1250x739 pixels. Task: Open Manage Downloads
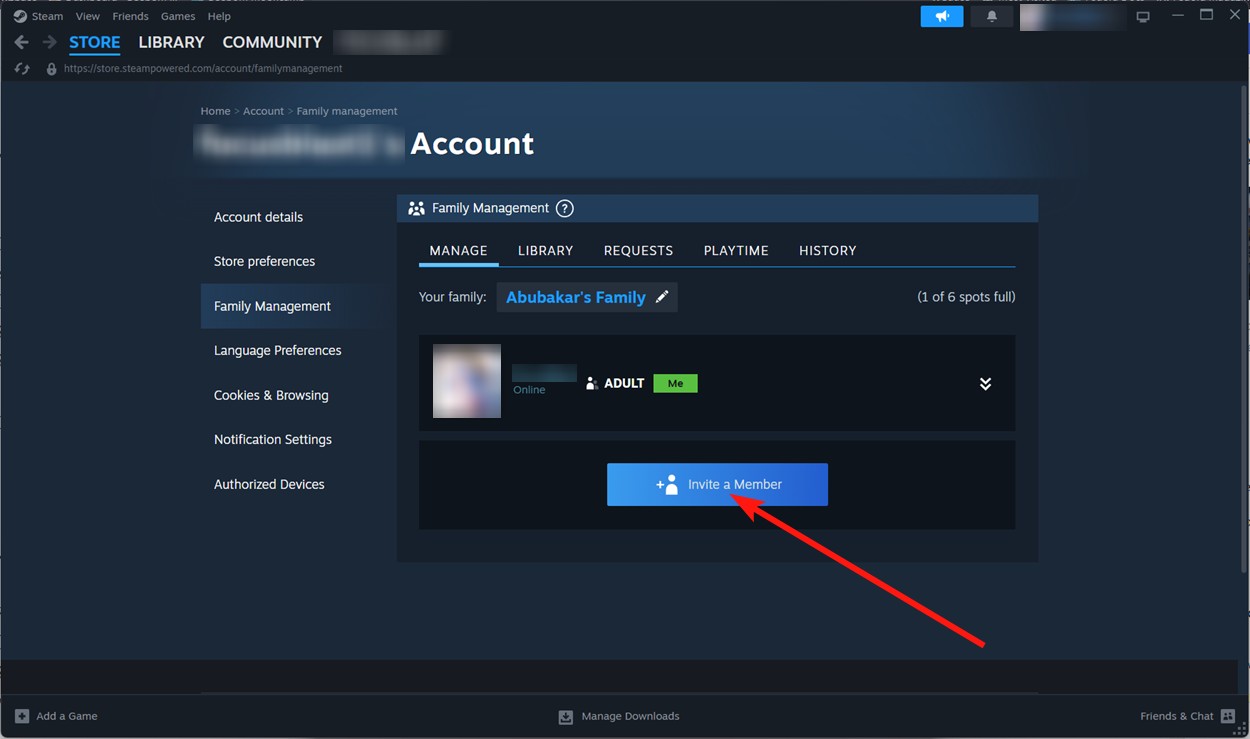tap(618, 716)
